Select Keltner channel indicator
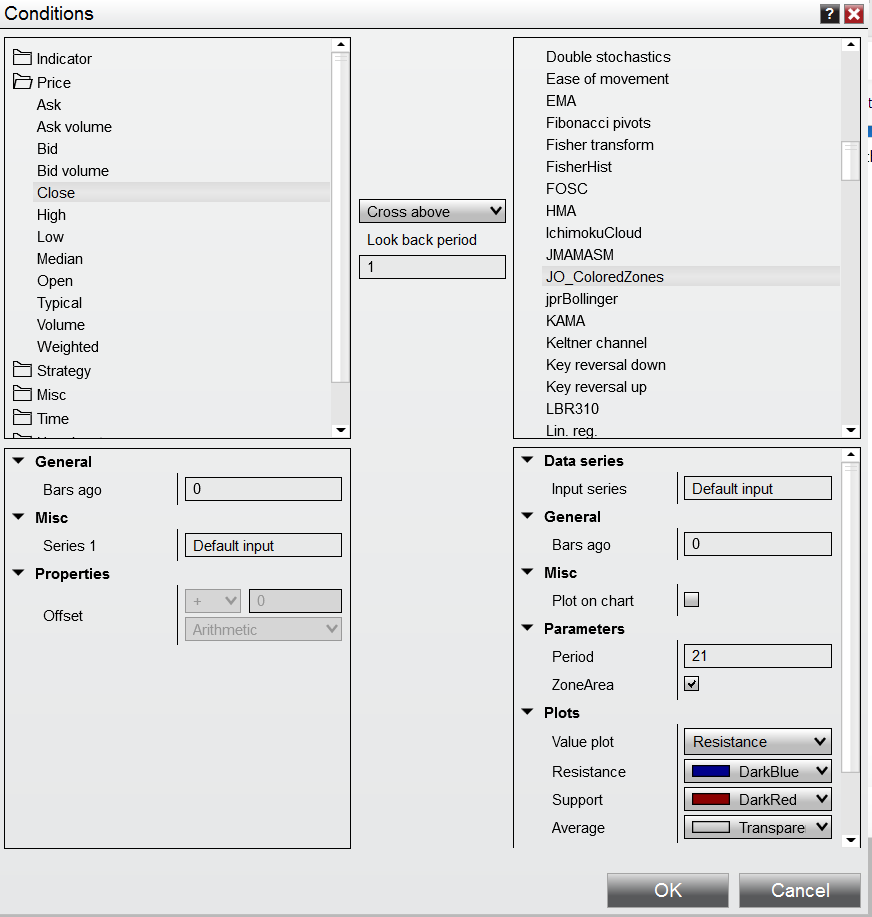Image resolution: width=872 pixels, height=917 pixels. (596, 343)
